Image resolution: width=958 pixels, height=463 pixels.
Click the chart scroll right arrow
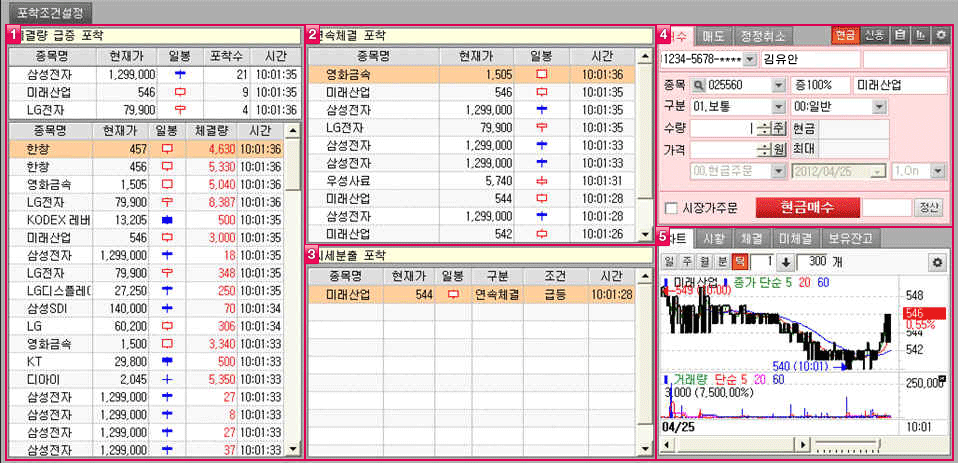(805, 443)
